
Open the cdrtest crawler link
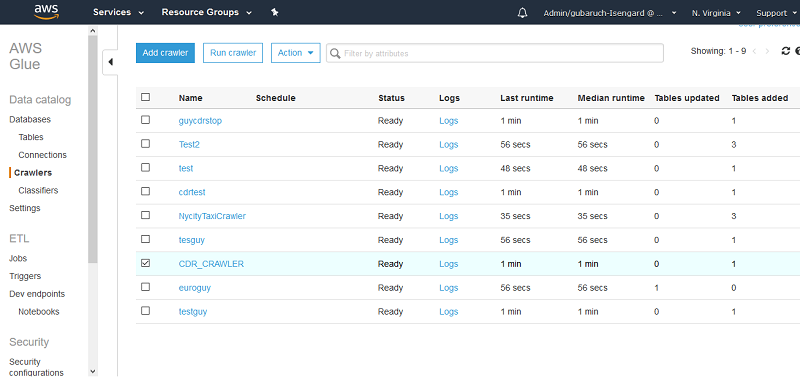pyautogui.click(x=192, y=192)
